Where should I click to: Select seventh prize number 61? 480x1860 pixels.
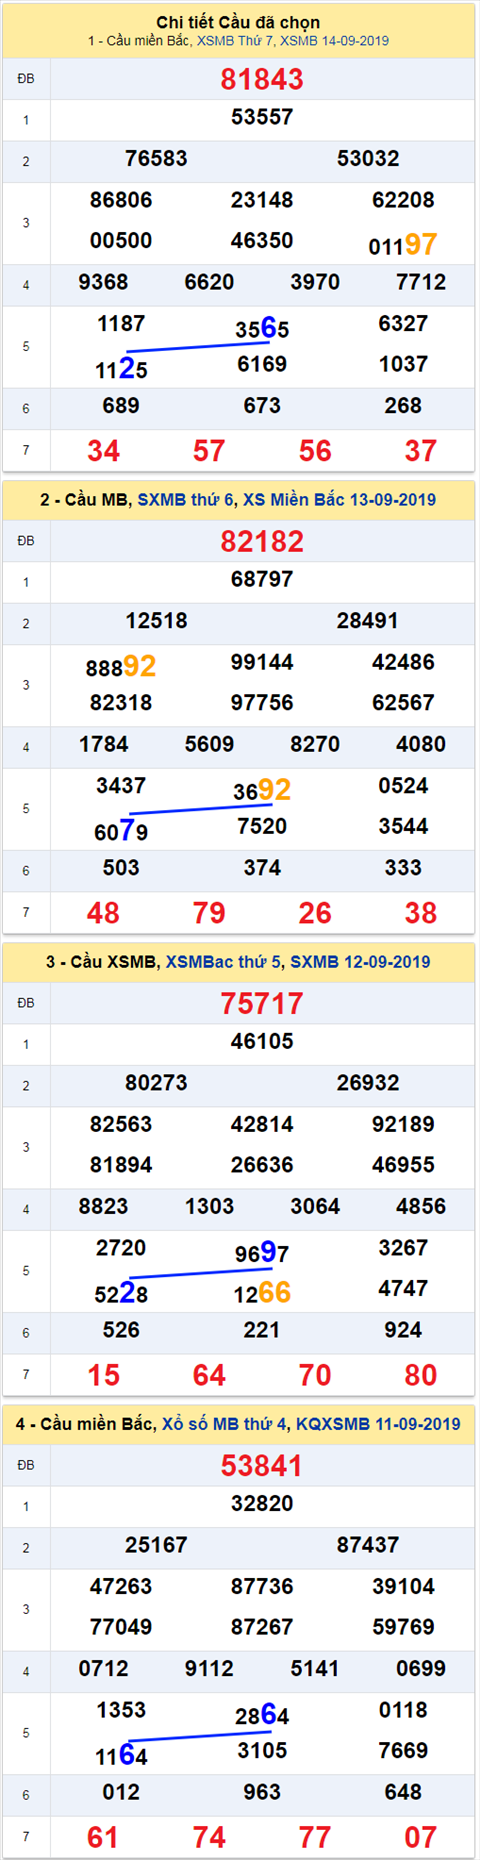click(x=103, y=1837)
